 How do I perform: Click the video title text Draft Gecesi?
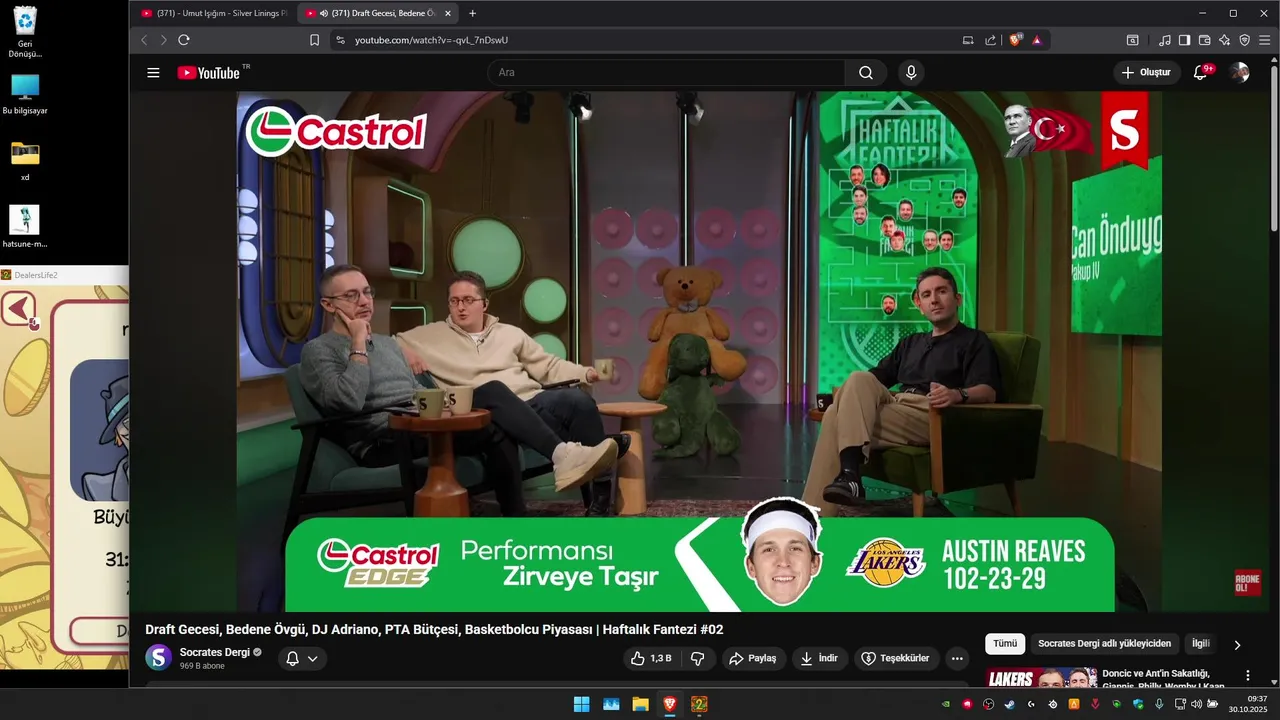point(434,629)
